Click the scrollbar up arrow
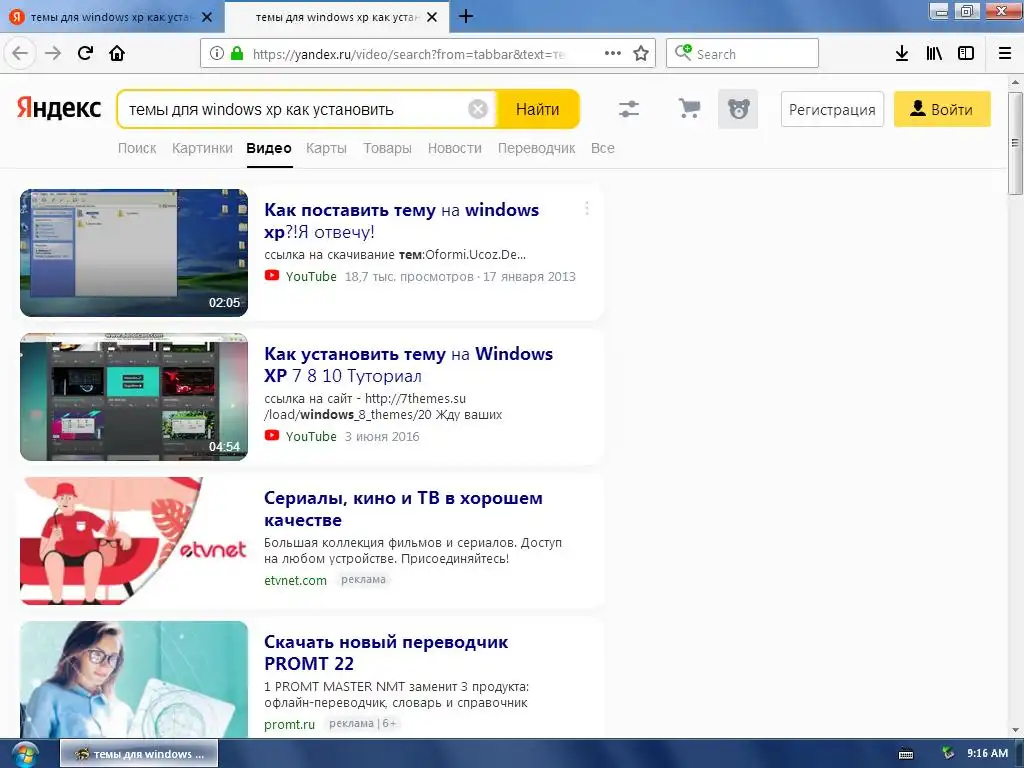This screenshot has width=1024, height=768. (x=1015, y=82)
